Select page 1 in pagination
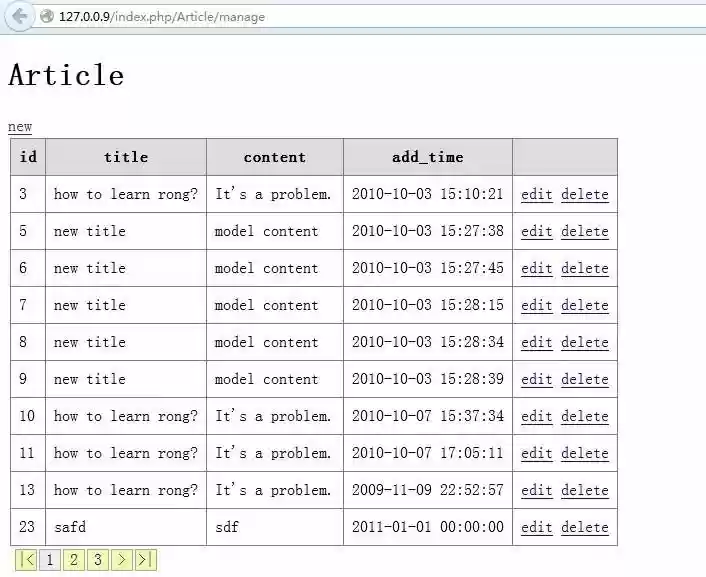Image resolution: width=706 pixels, height=577 pixels. [x=50, y=560]
